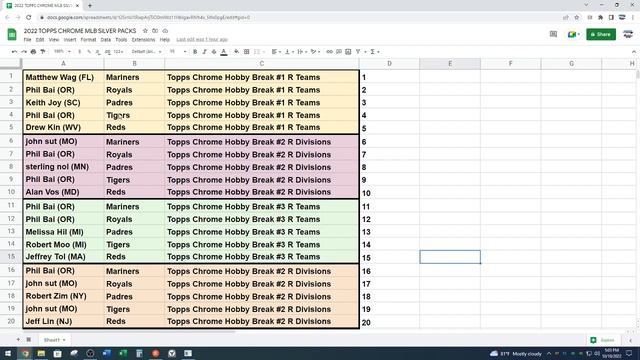Insert a comment using toolbar icon
640x360 pixels.
[x=339, y=52]
